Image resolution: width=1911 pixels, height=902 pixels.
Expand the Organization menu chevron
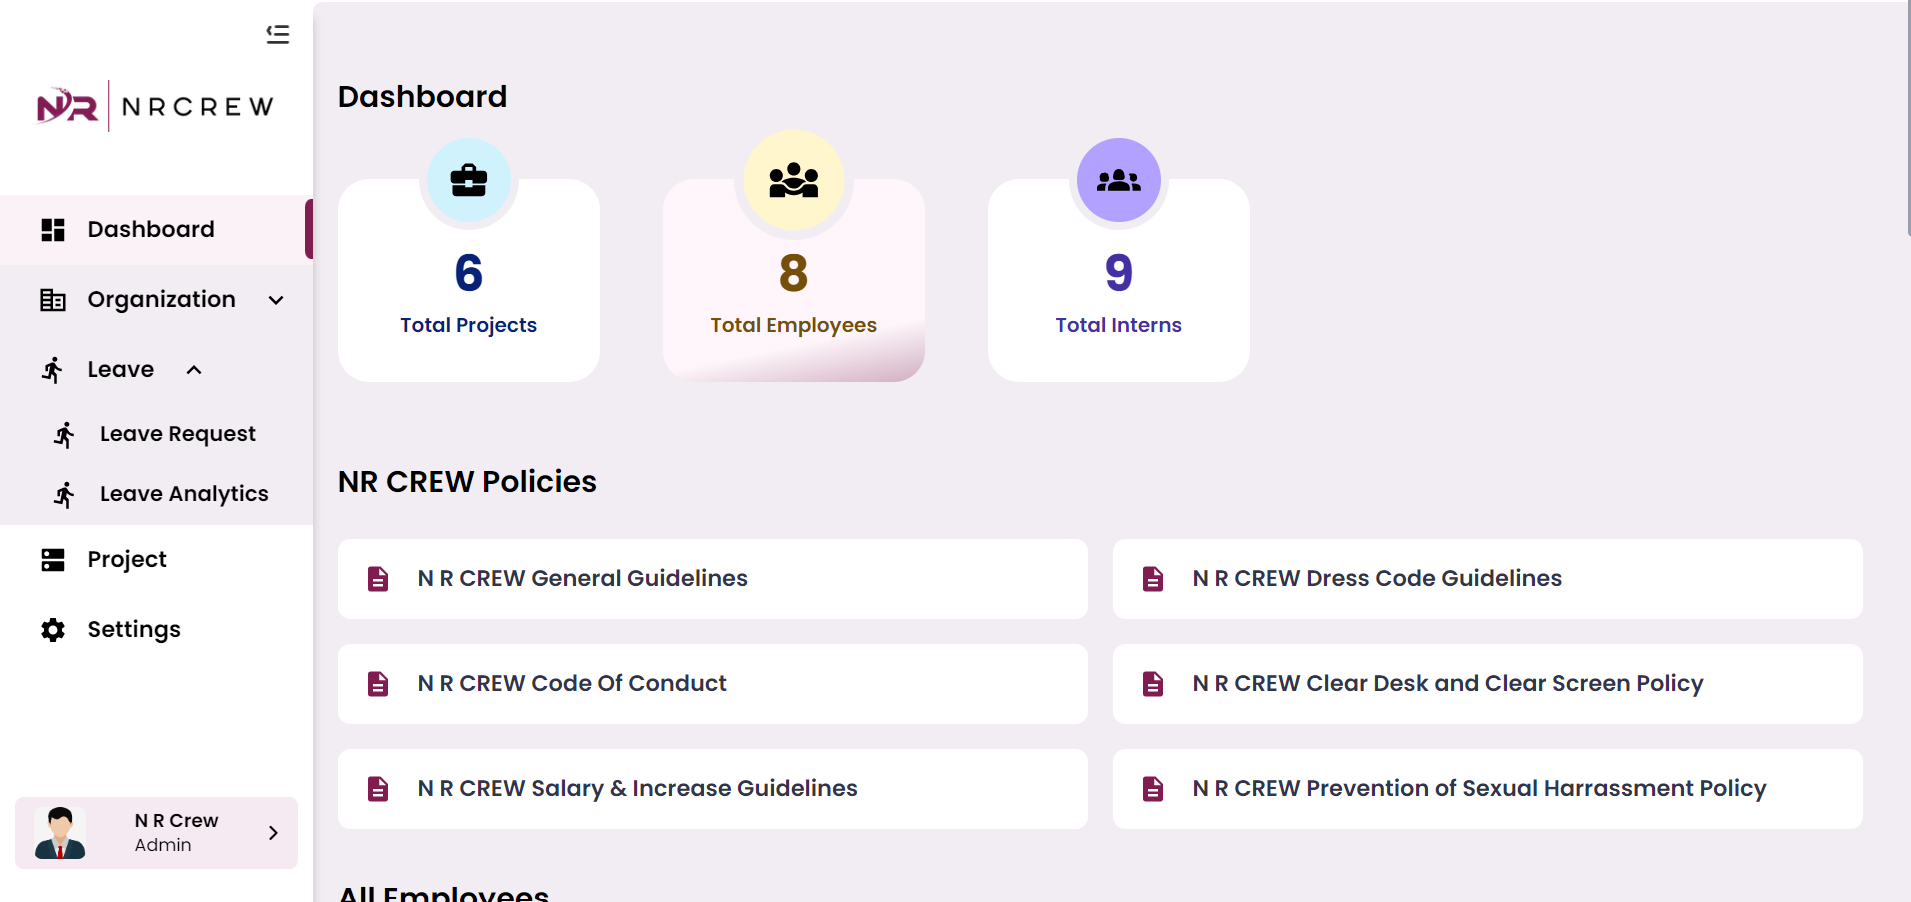[x=276, y=300]
